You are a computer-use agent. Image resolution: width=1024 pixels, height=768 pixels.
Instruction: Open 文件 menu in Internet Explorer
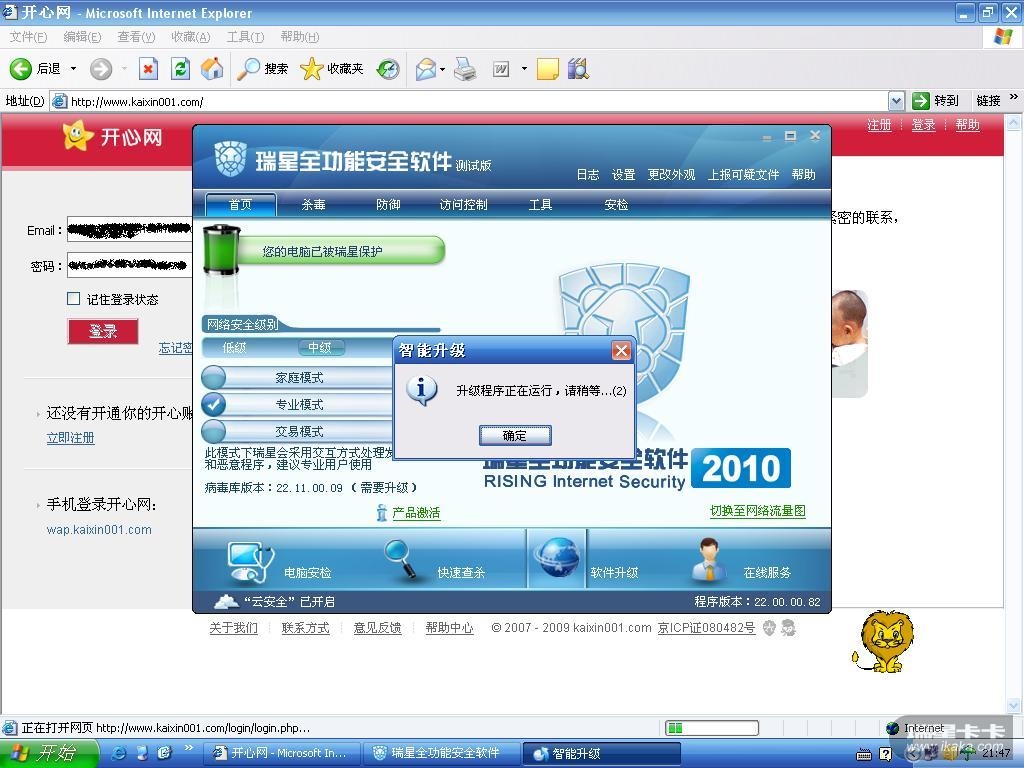(28, 37)
